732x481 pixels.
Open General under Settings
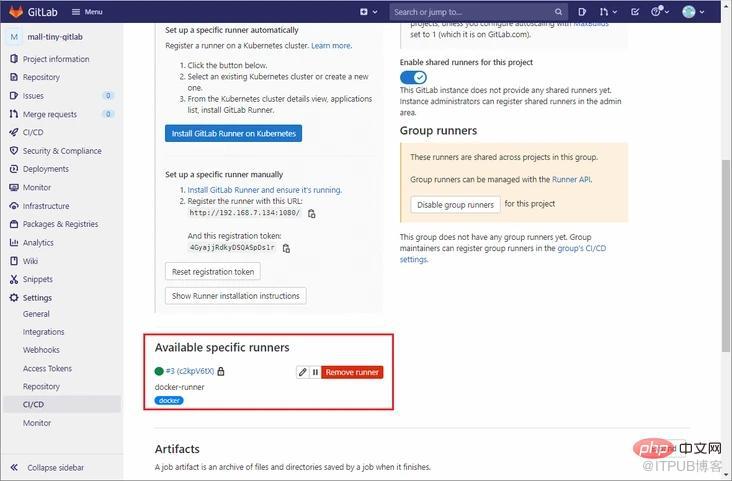[x=36, y=314]
